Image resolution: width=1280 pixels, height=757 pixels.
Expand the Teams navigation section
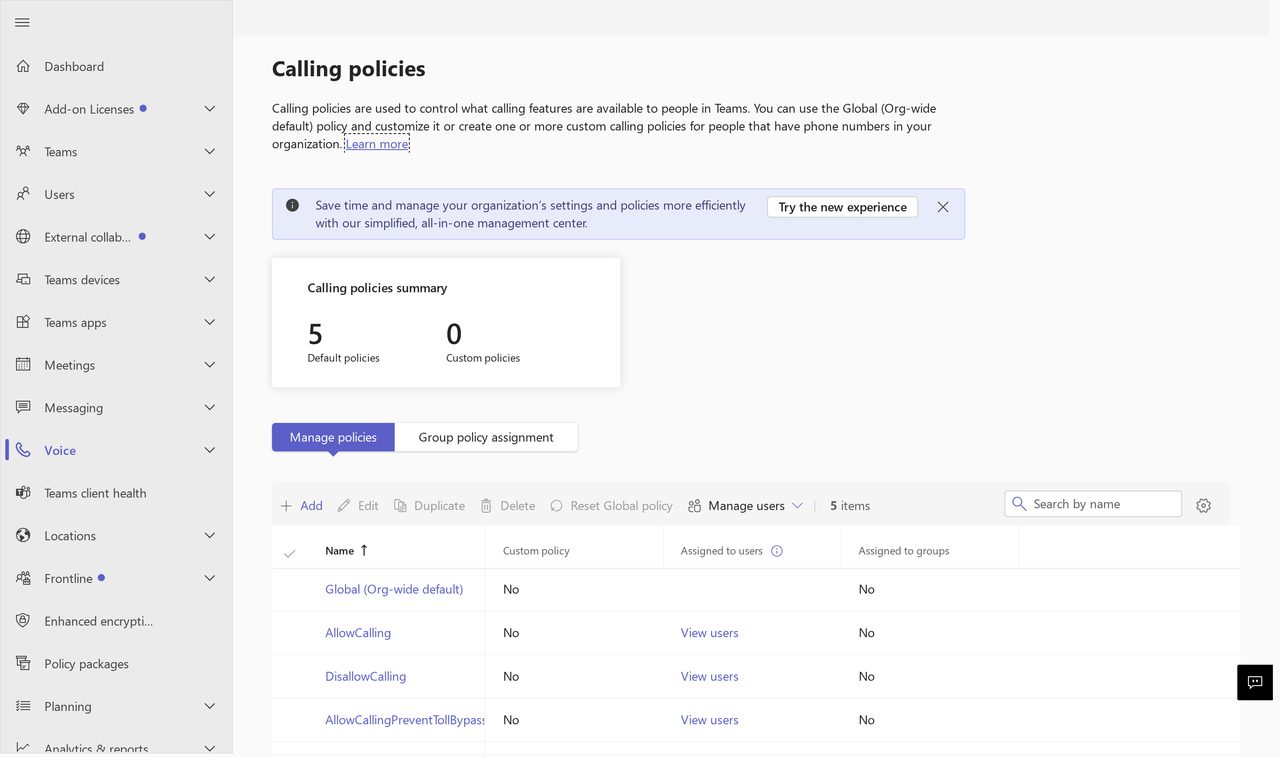coord(210,152)
